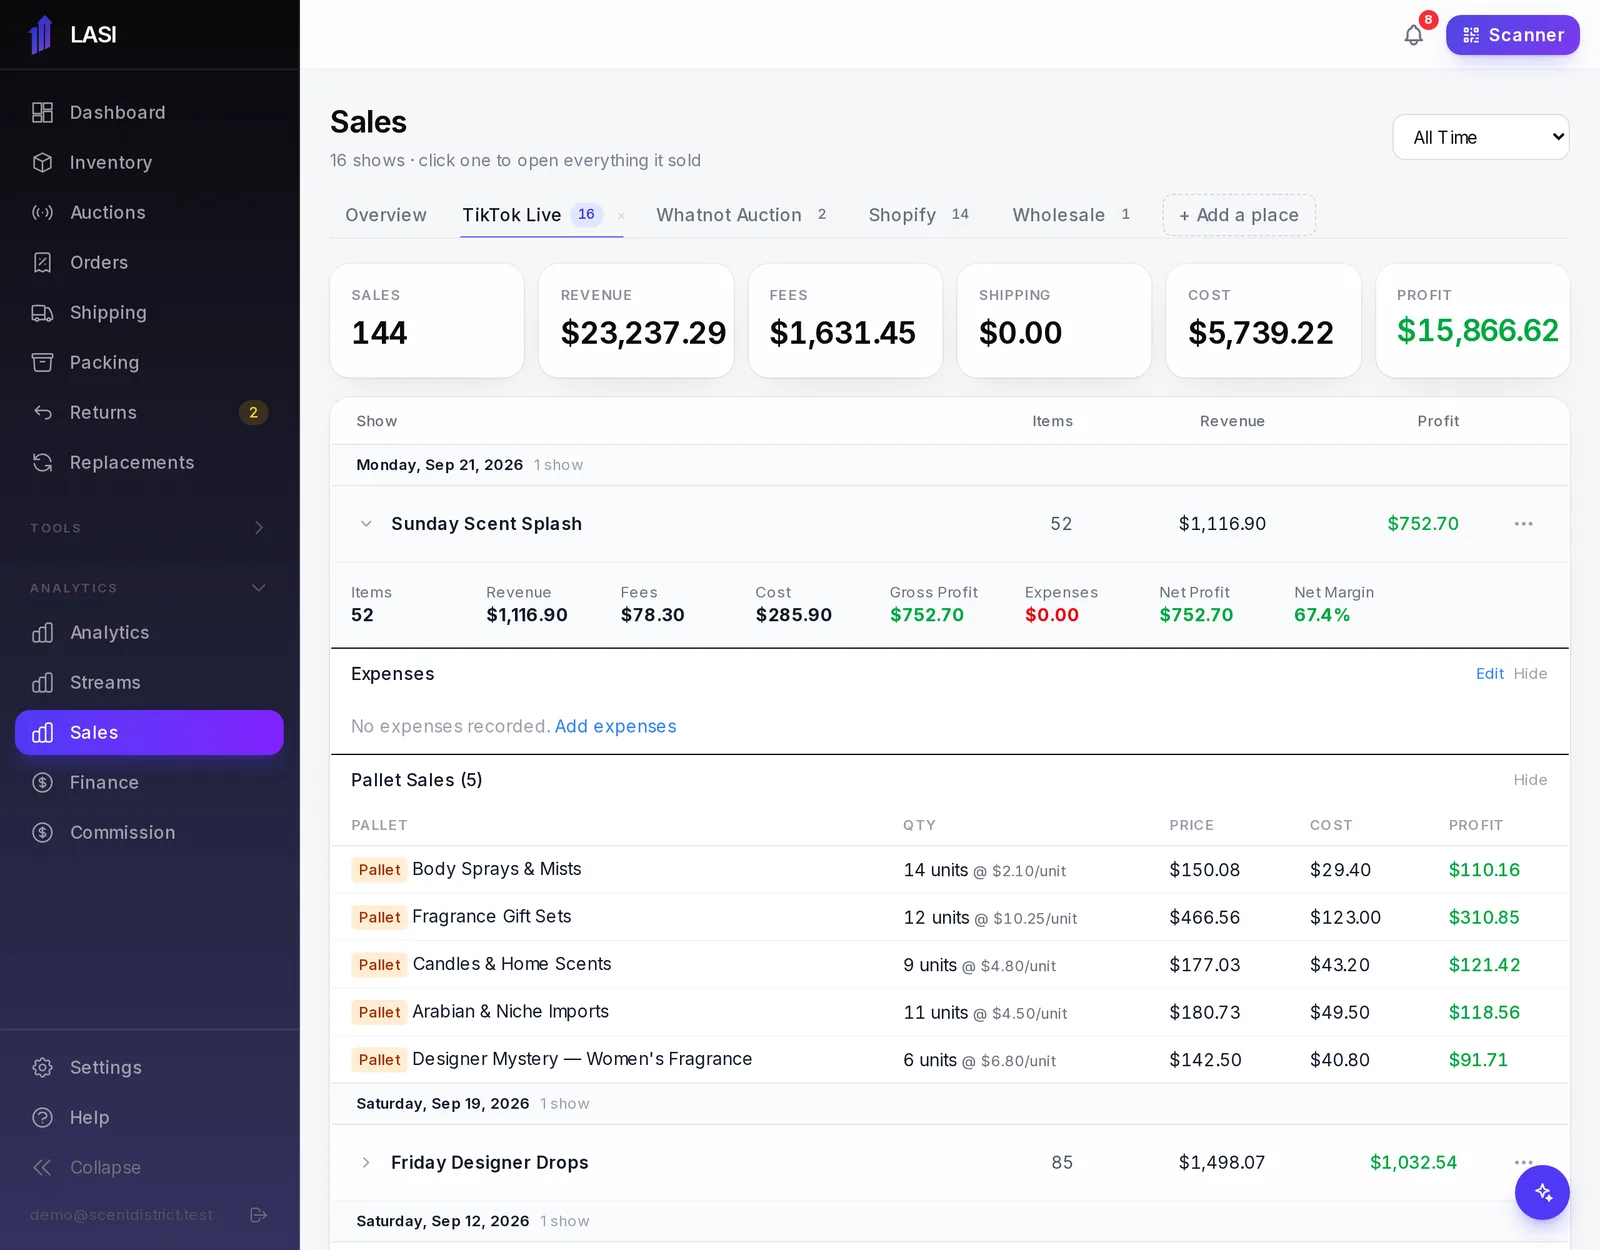Viewport: 1600px width, 1250px height.
Task: Go to Replacements
Action: 149,463
